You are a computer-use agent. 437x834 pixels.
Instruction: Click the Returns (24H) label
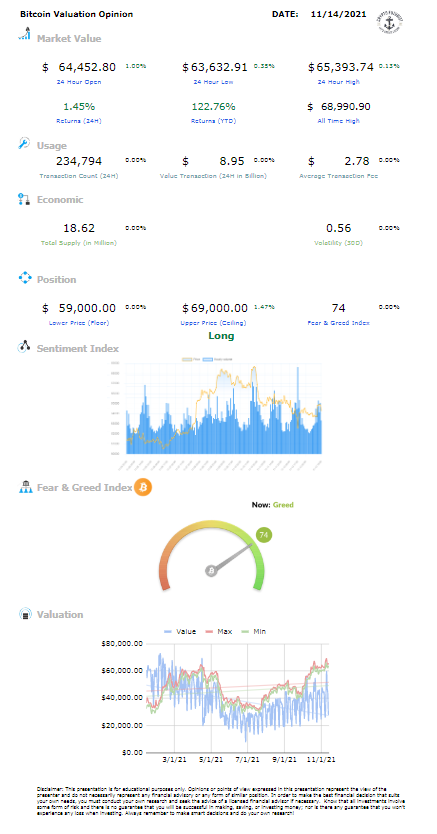79,121
